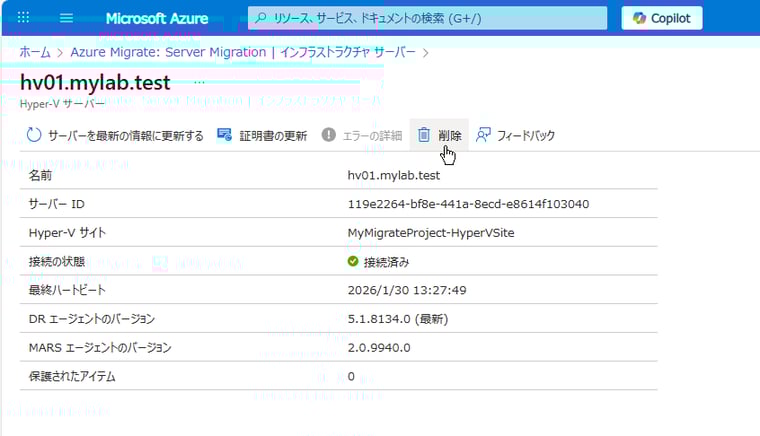Select last heartbeat 2026/1/30 13:27:49

[x=407, y=290]
